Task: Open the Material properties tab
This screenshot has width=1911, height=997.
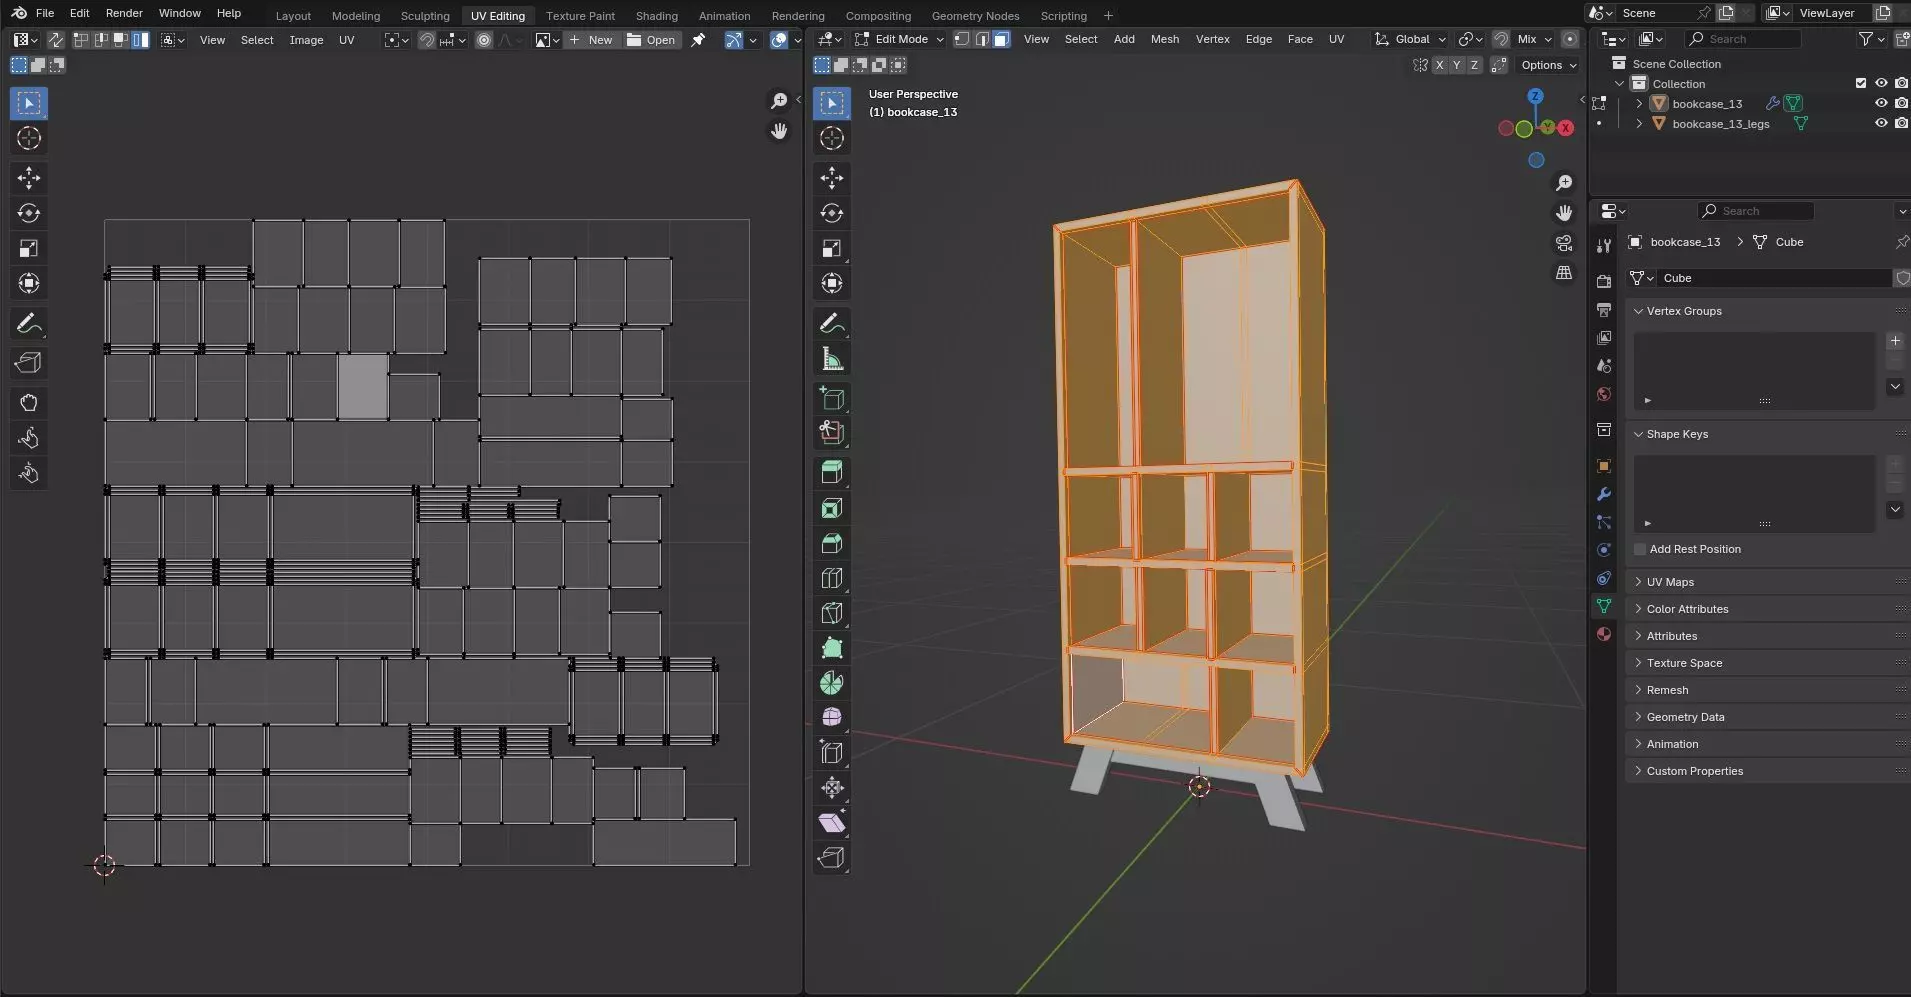Action: tap(1604, 634)
